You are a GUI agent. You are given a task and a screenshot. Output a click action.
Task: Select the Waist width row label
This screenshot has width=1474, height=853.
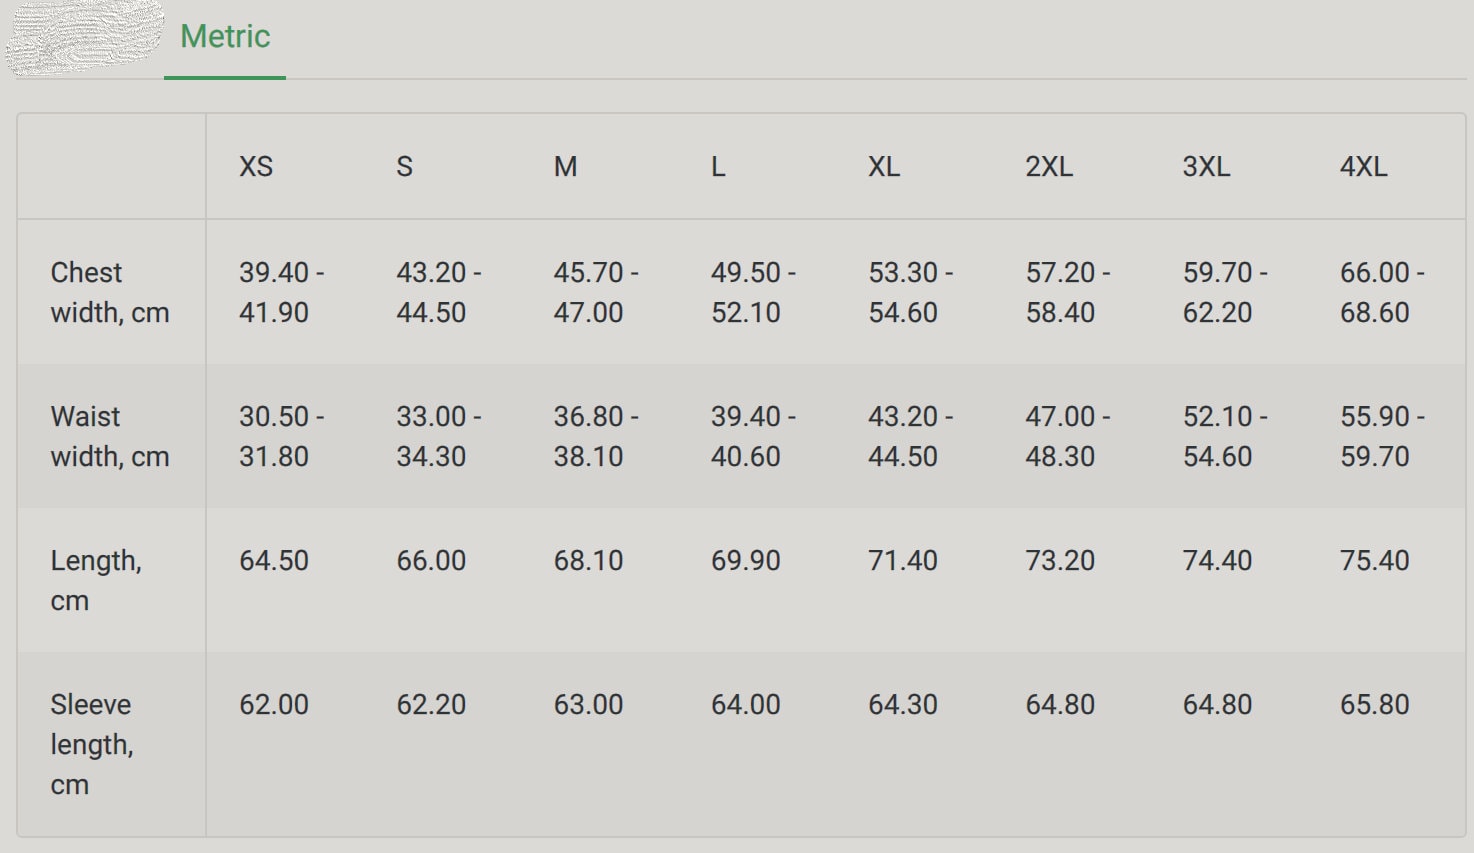point(110,436)
